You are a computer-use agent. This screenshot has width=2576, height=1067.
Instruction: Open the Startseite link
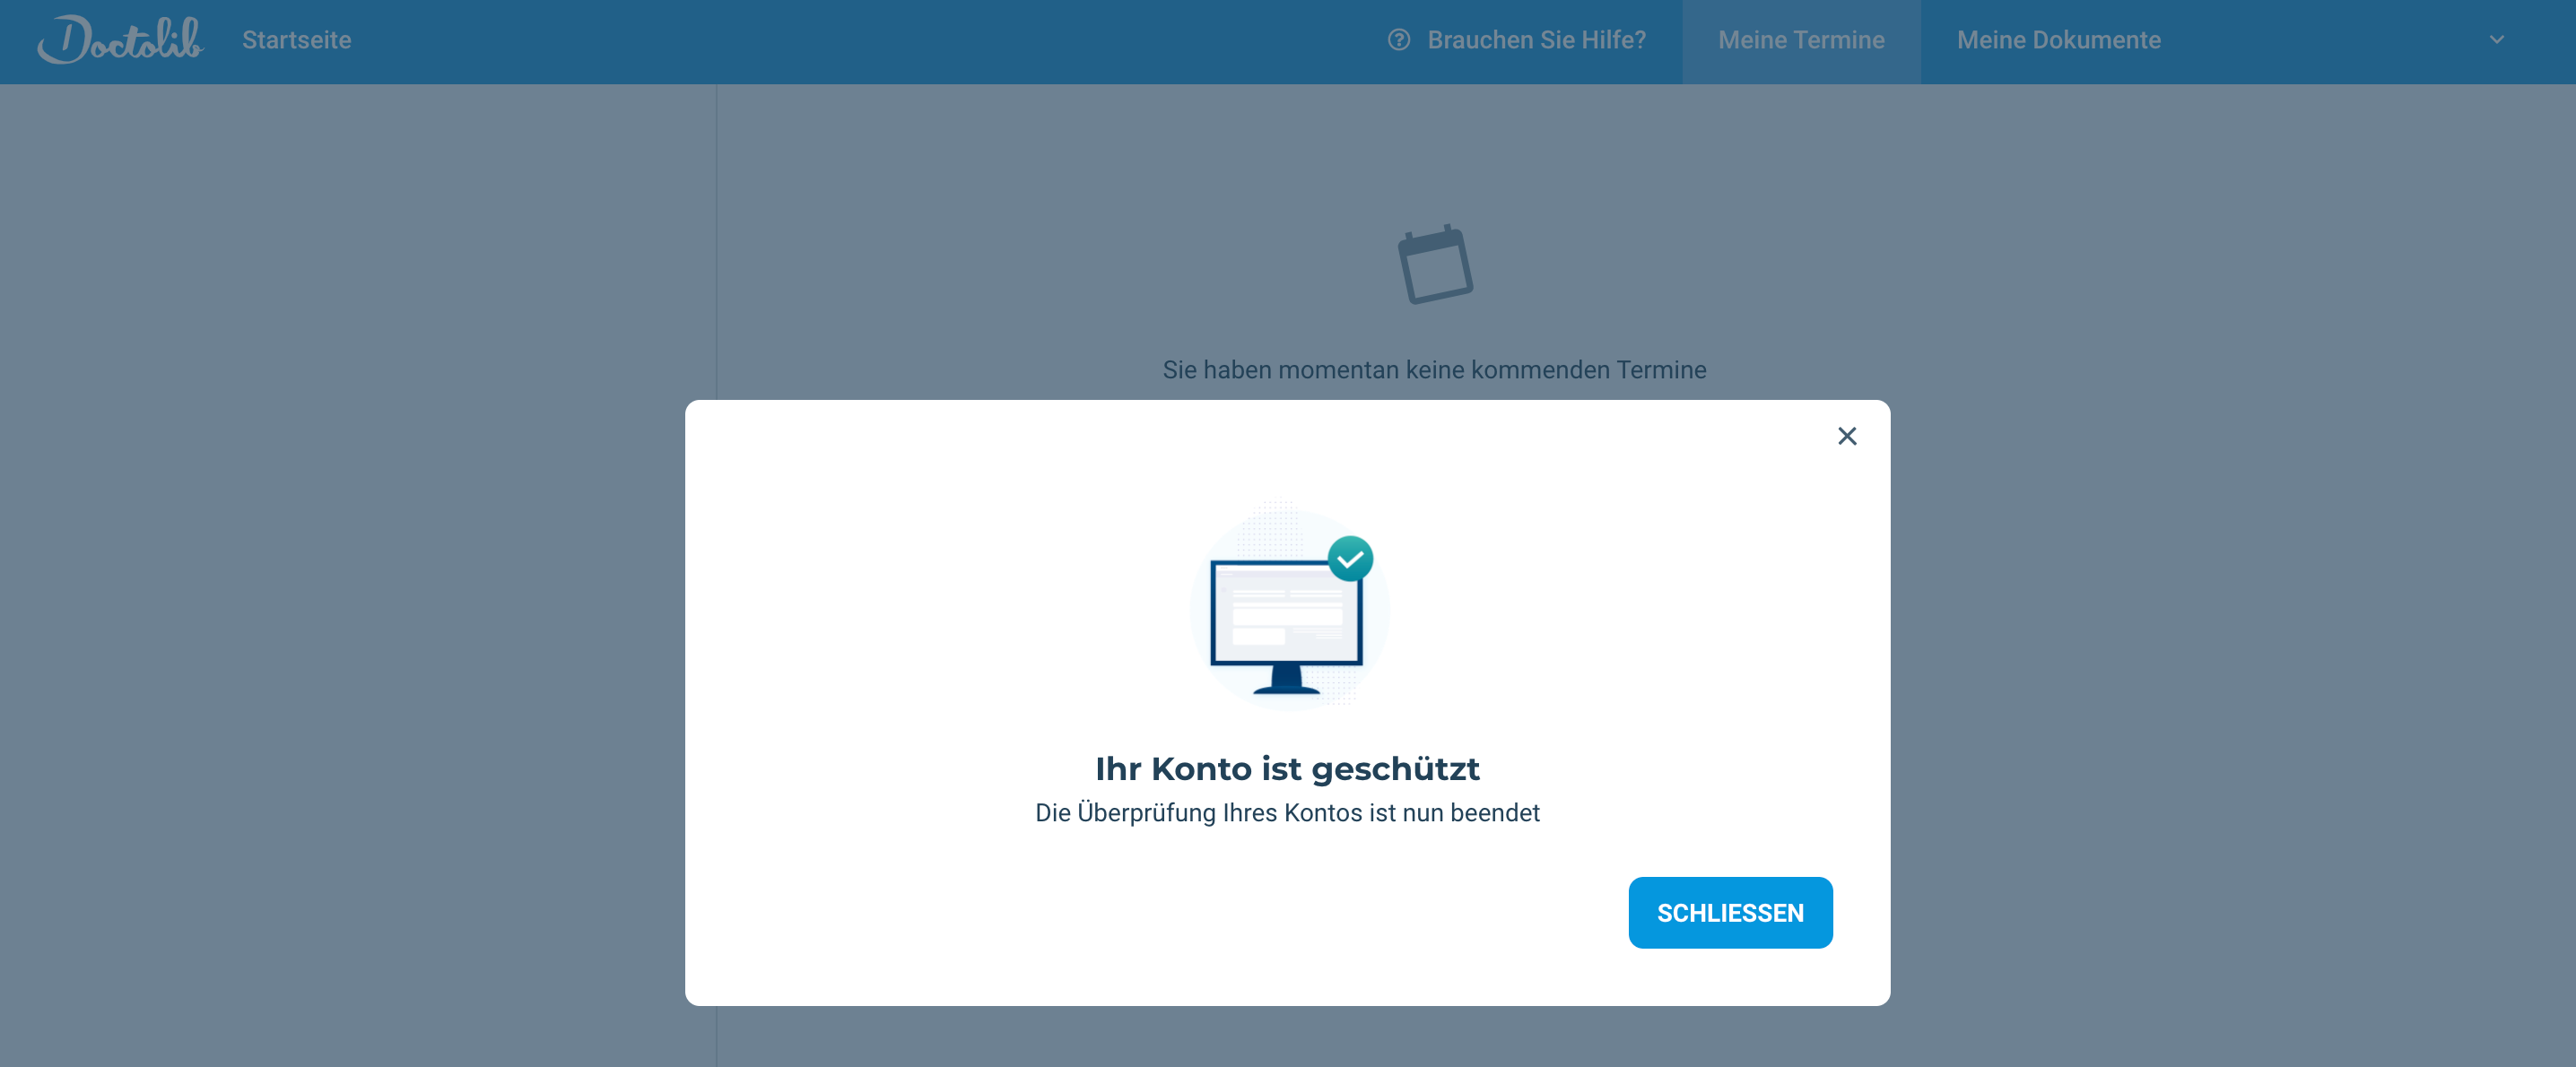(296, 40)
